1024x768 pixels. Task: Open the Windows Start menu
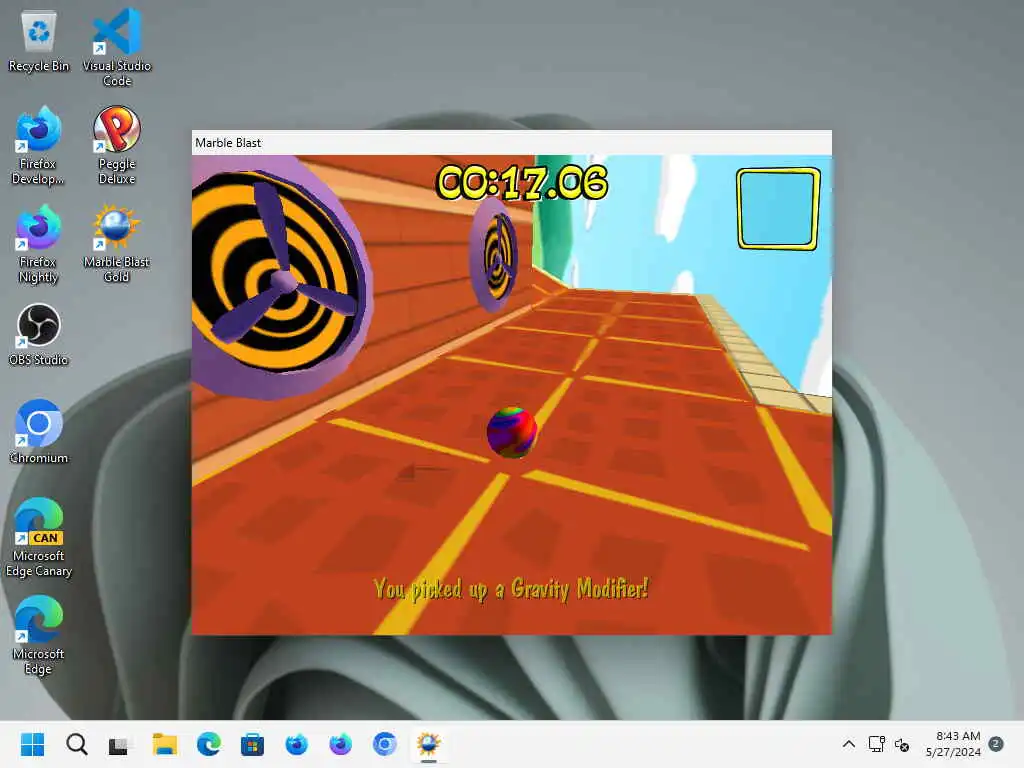pos(32,744)
